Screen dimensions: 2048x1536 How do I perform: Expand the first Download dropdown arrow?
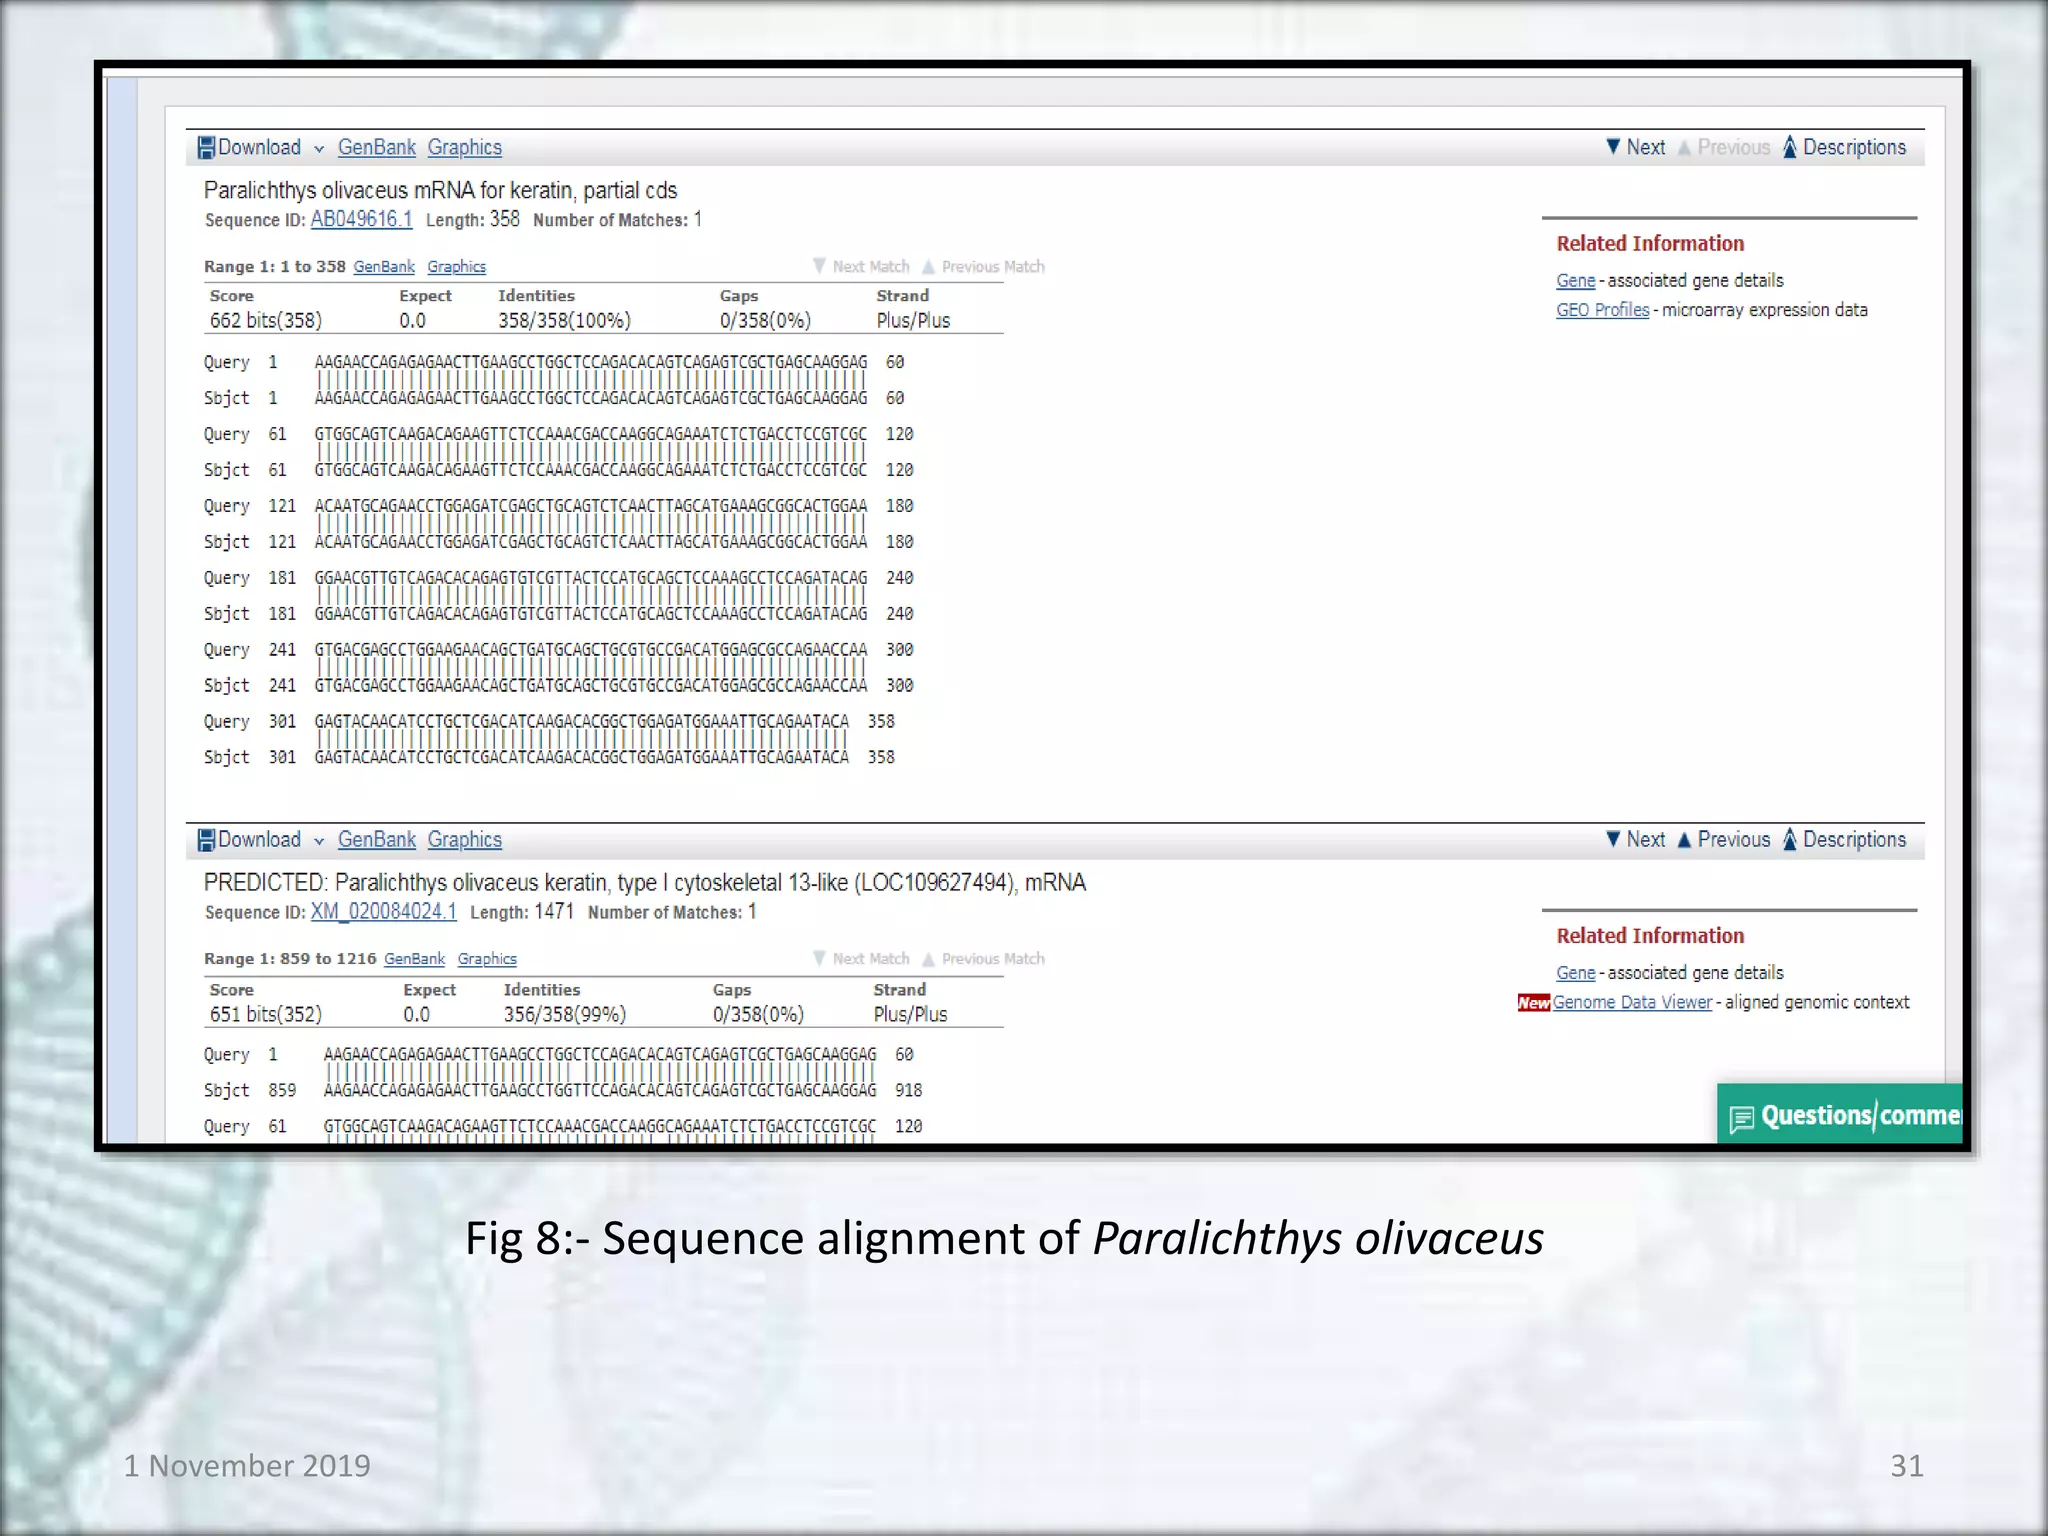coord(319,149)
